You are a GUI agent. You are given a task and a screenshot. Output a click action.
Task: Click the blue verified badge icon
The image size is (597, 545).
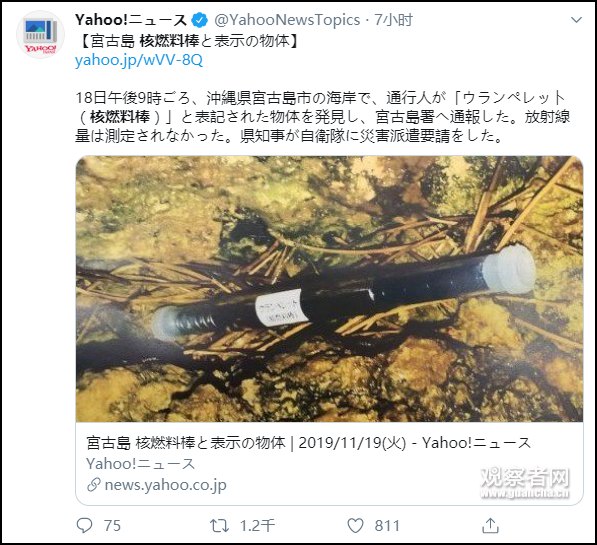click(199, 20)
